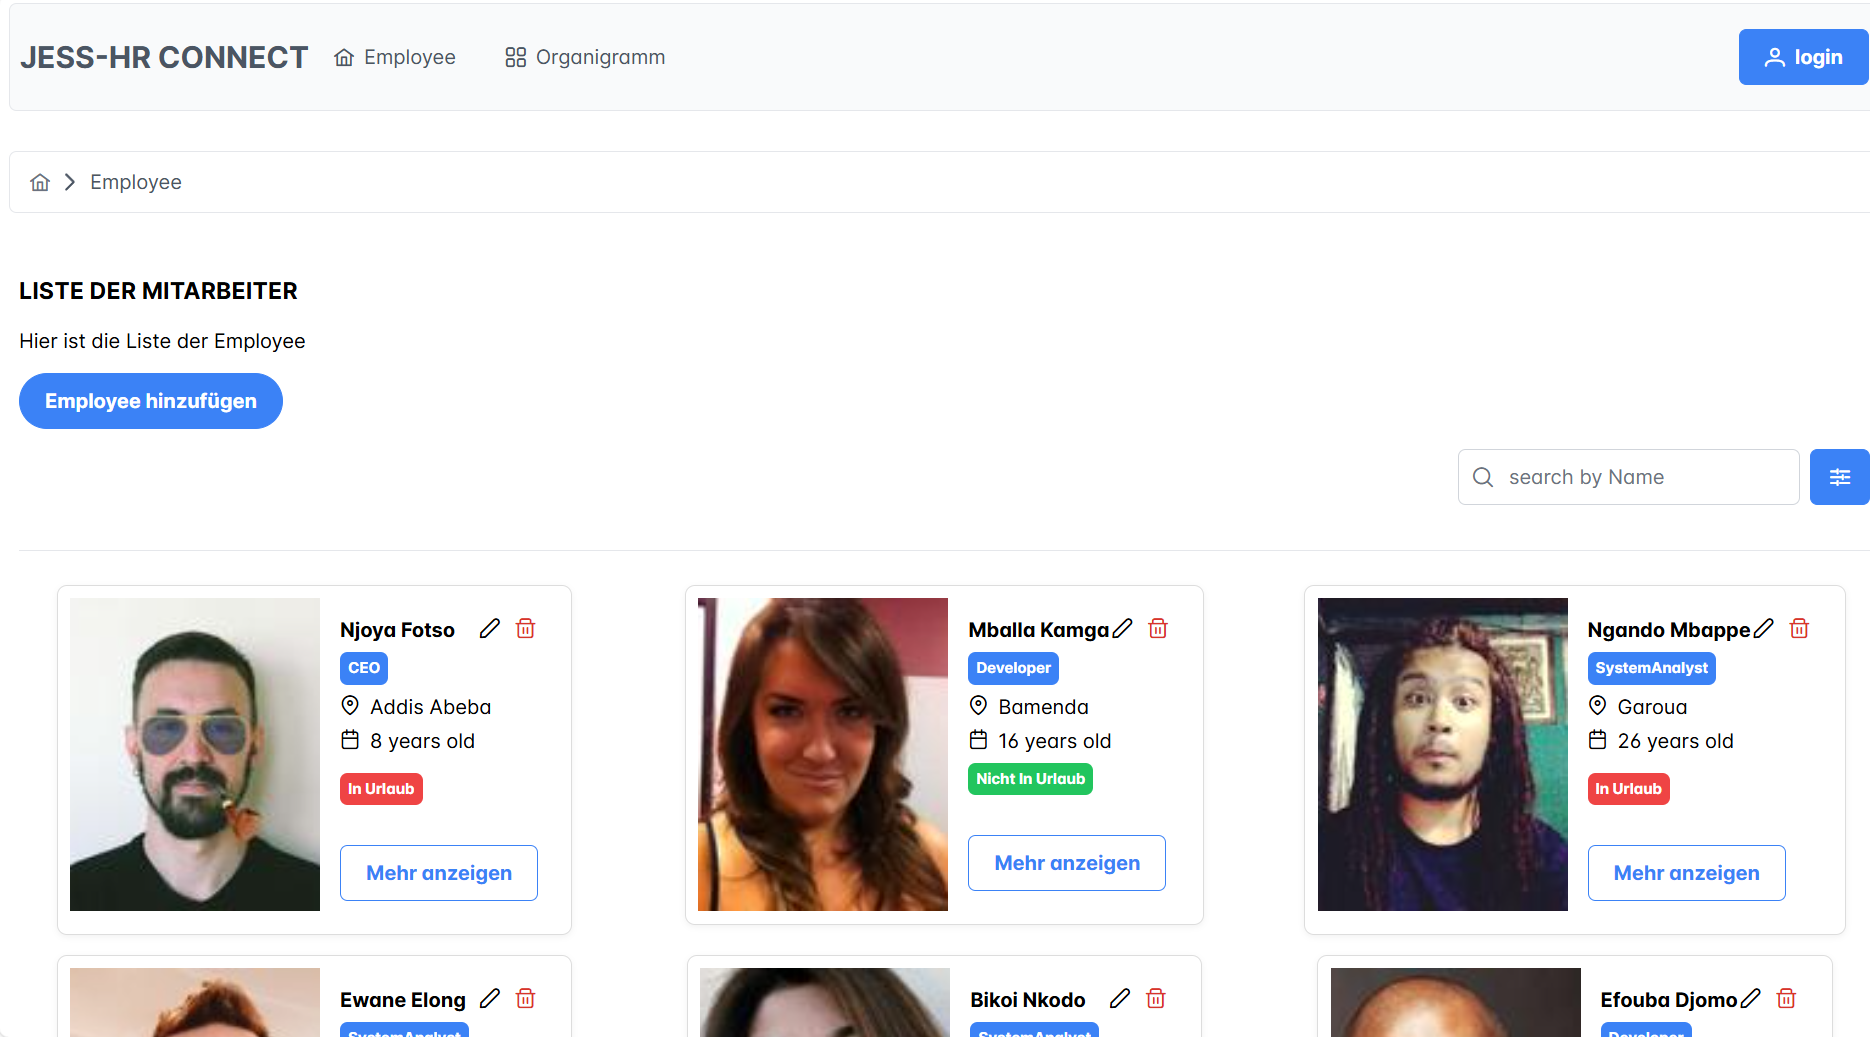
Task: Open the Organigramm navigation menu item
Action: (585, 57)
